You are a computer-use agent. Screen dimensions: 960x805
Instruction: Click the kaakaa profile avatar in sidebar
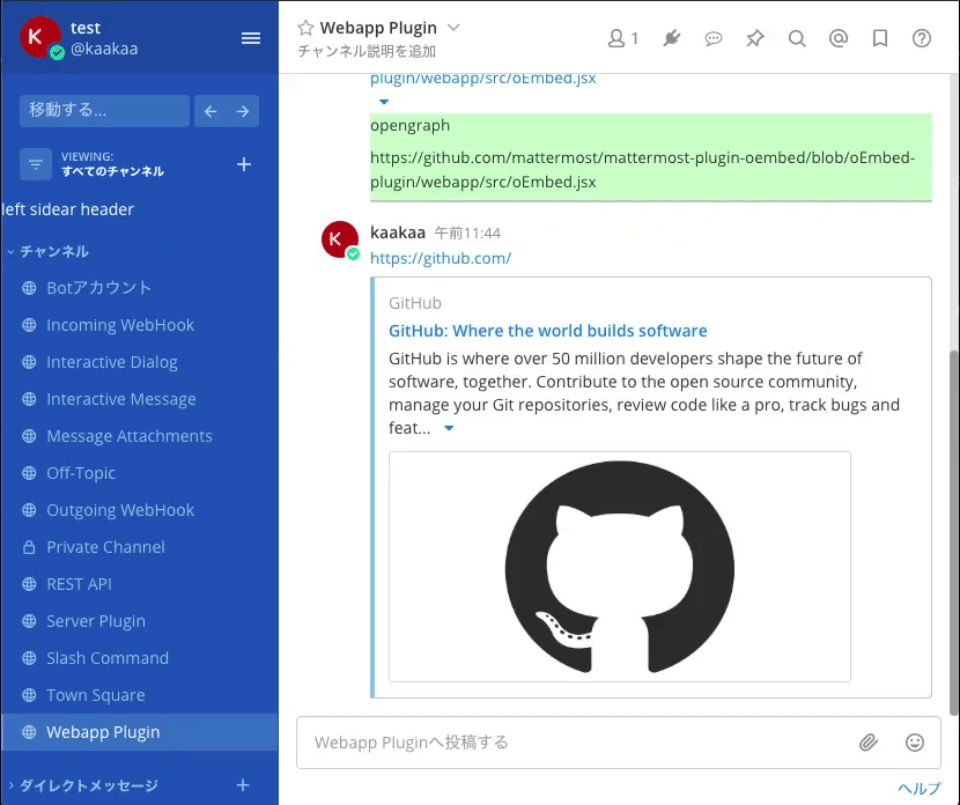40,37
